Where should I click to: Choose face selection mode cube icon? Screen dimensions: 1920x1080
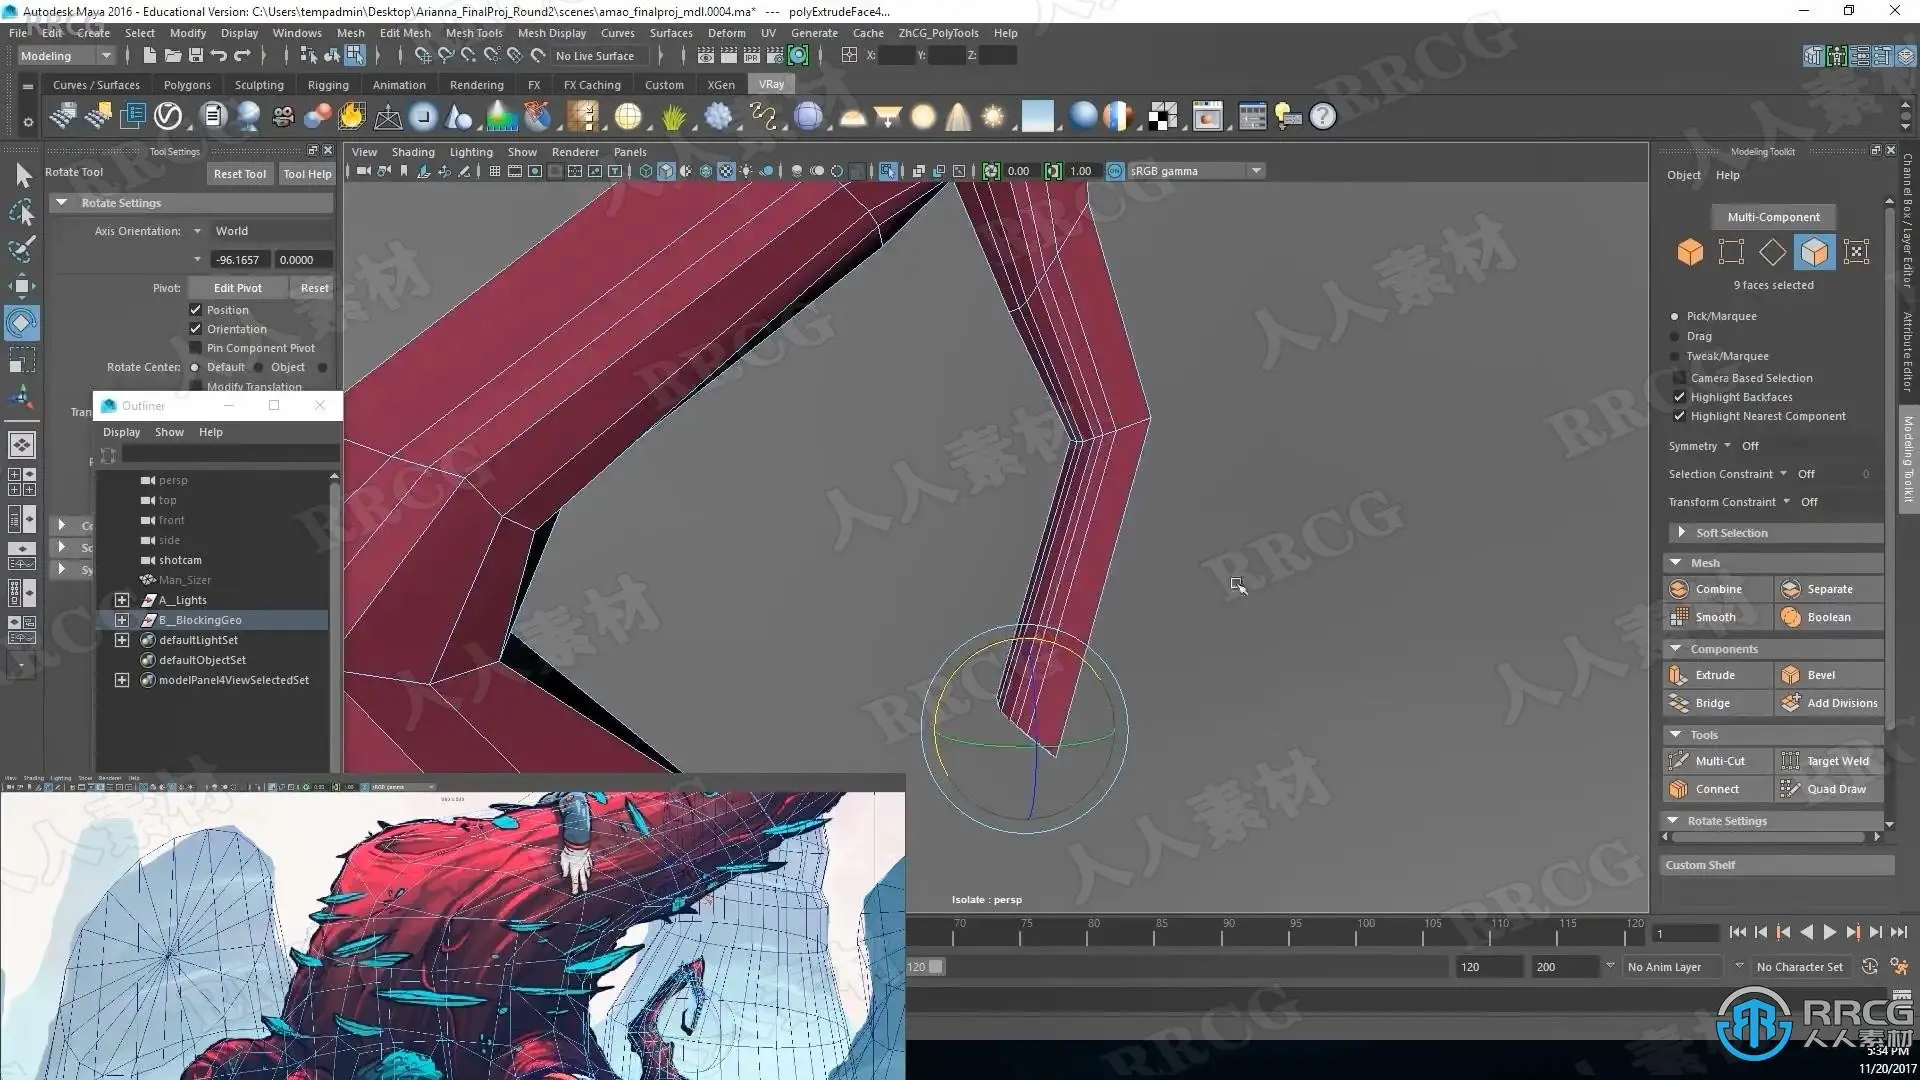click(1814, 252)
